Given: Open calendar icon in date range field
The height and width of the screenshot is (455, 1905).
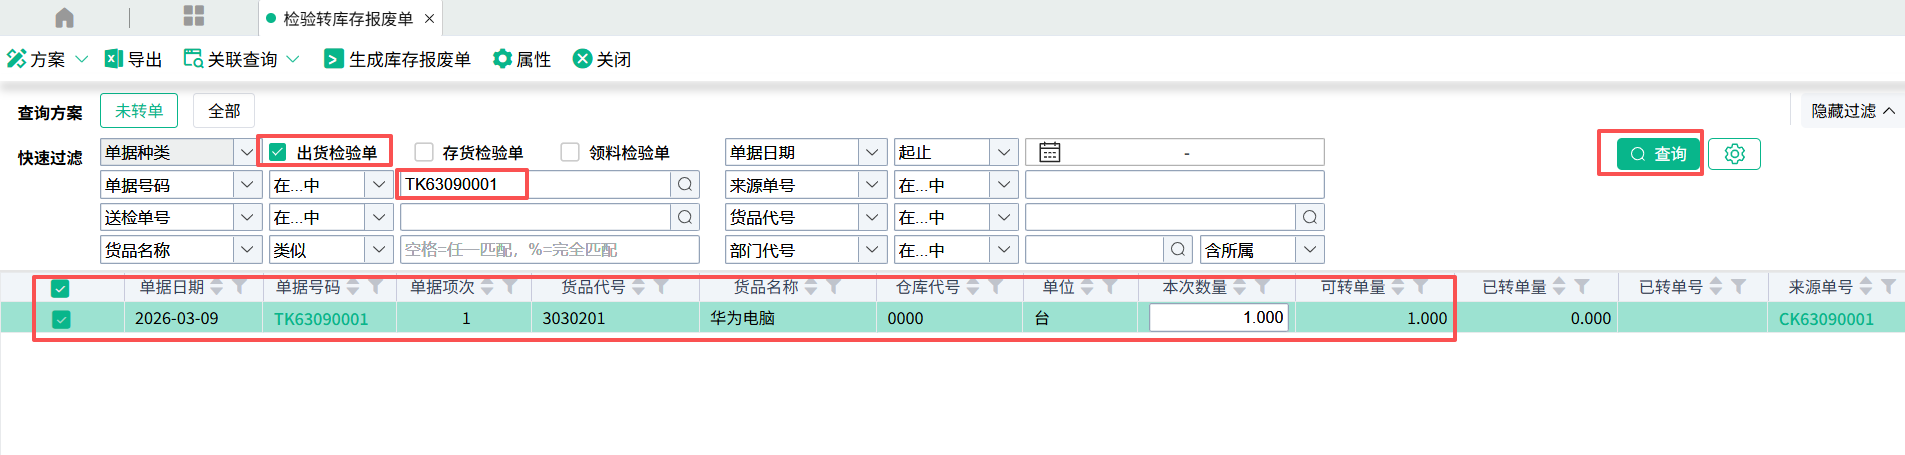Looking at the screenshot, I should click(x=1049, y=152).
